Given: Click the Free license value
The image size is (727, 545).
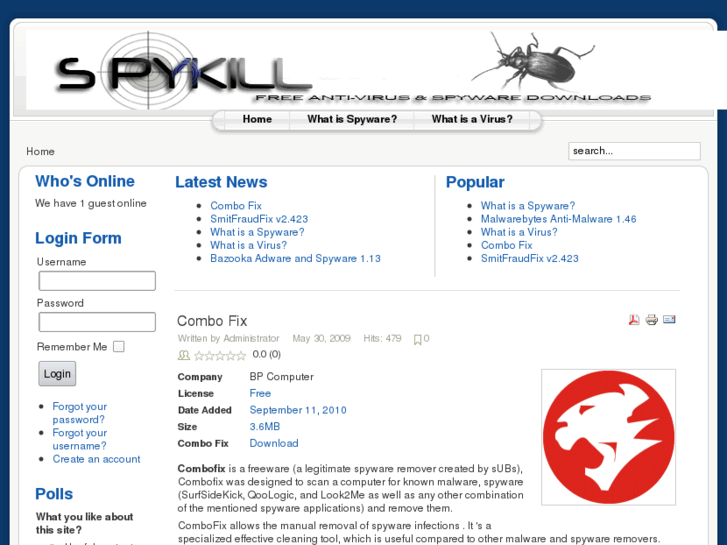Looking at the screenshot, I should point(260,393).
